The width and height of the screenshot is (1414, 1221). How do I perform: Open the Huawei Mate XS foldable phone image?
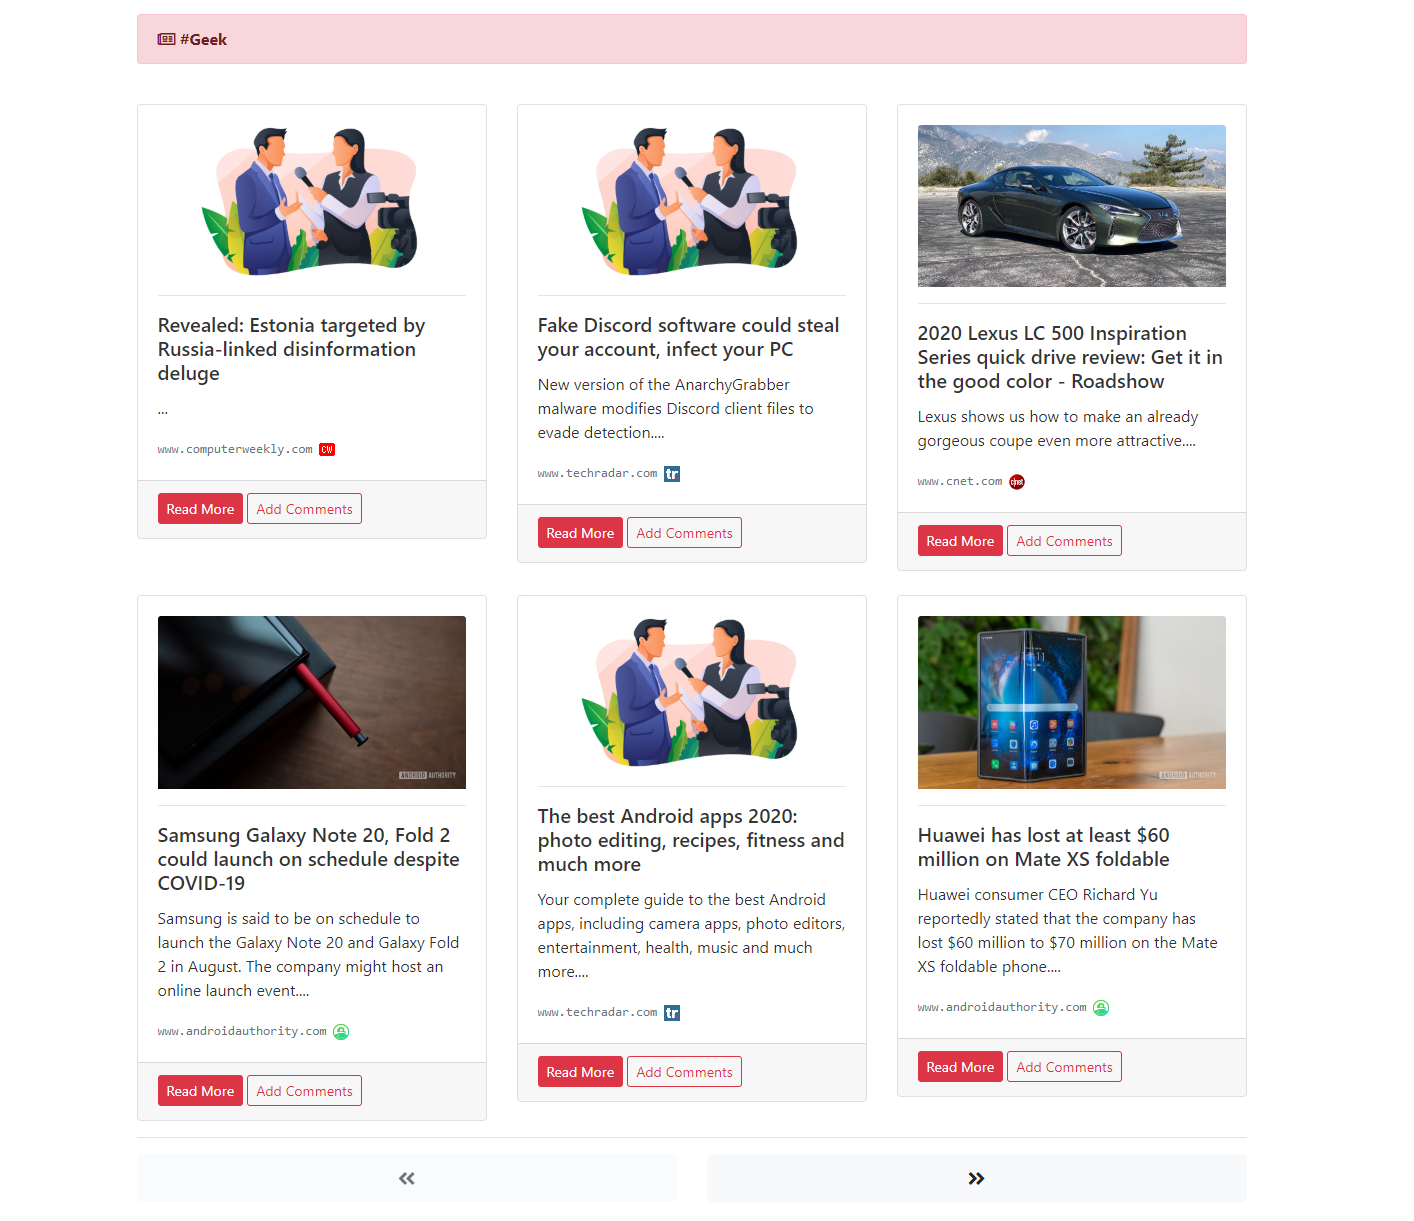(x=1072, y=702)
